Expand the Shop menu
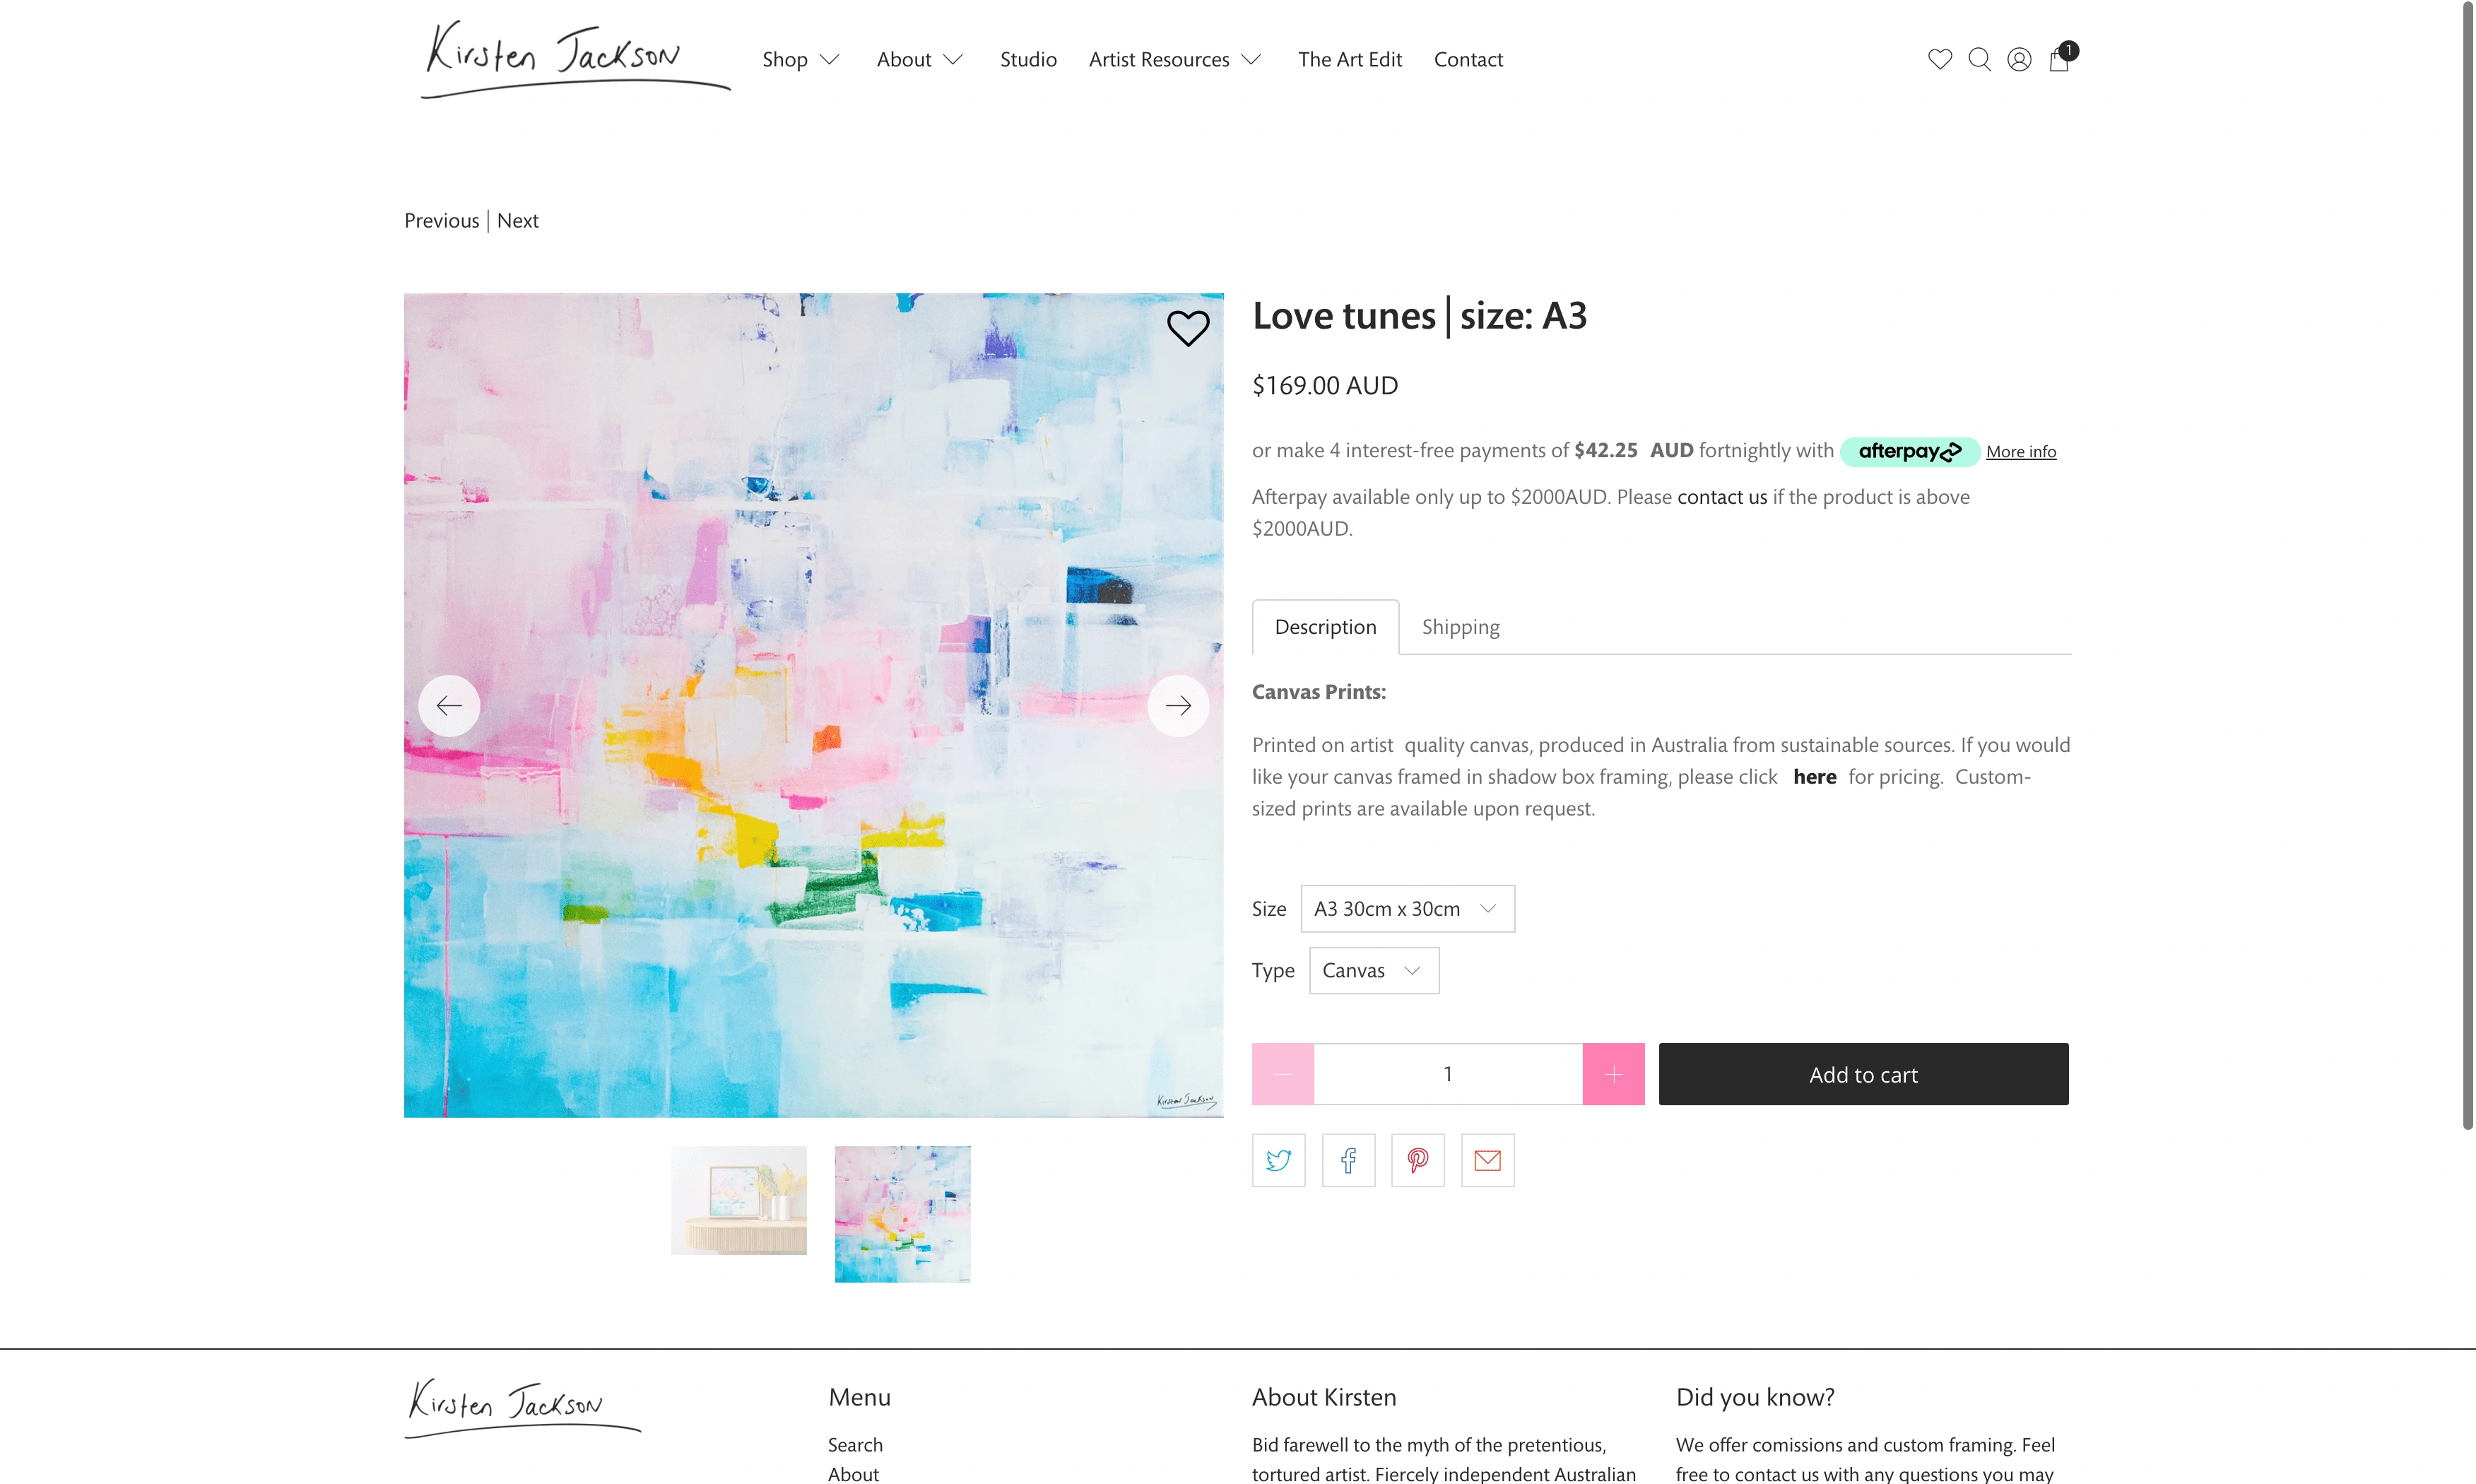The height and width of the screenshot is (1484, 2476). (x=800, y=60)
